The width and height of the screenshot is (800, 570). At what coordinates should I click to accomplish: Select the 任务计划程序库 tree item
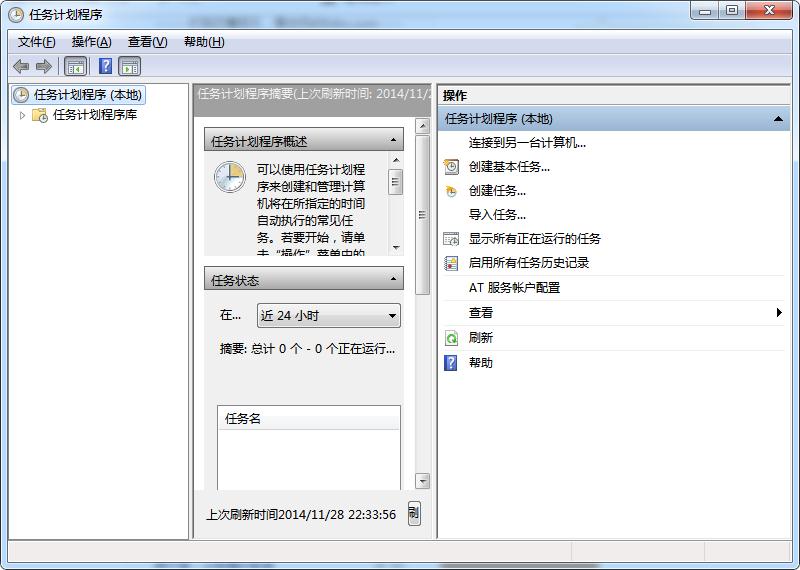95,115
